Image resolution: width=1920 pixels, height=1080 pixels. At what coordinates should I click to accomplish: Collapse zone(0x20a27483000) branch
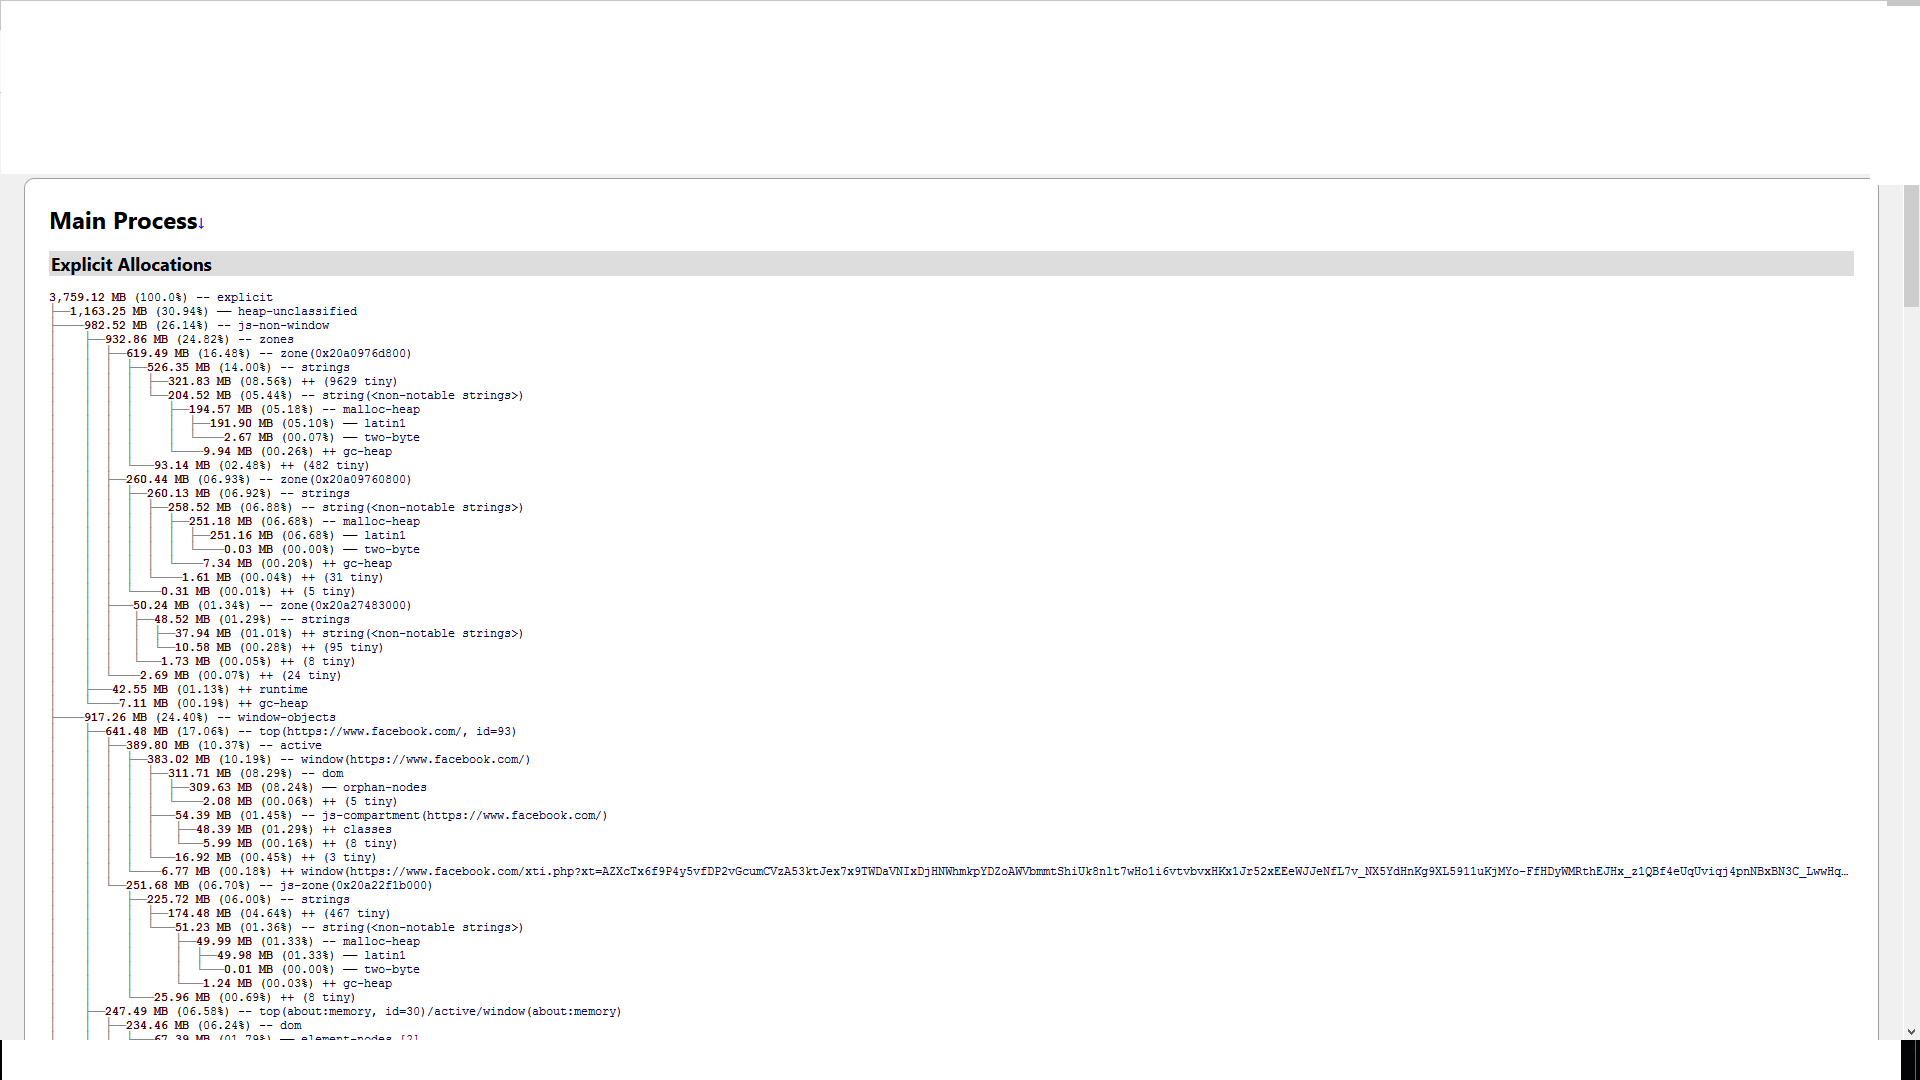coord(345,606)
